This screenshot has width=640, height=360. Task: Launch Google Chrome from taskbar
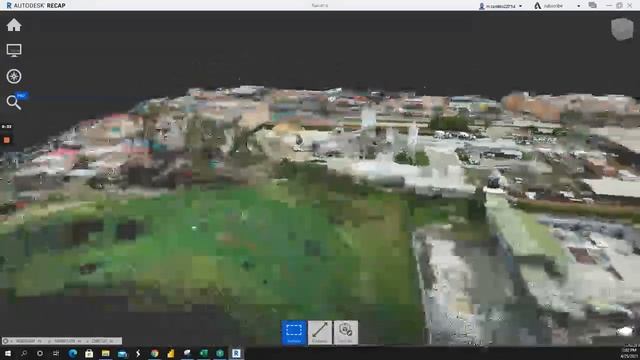(x=154, y=353)
